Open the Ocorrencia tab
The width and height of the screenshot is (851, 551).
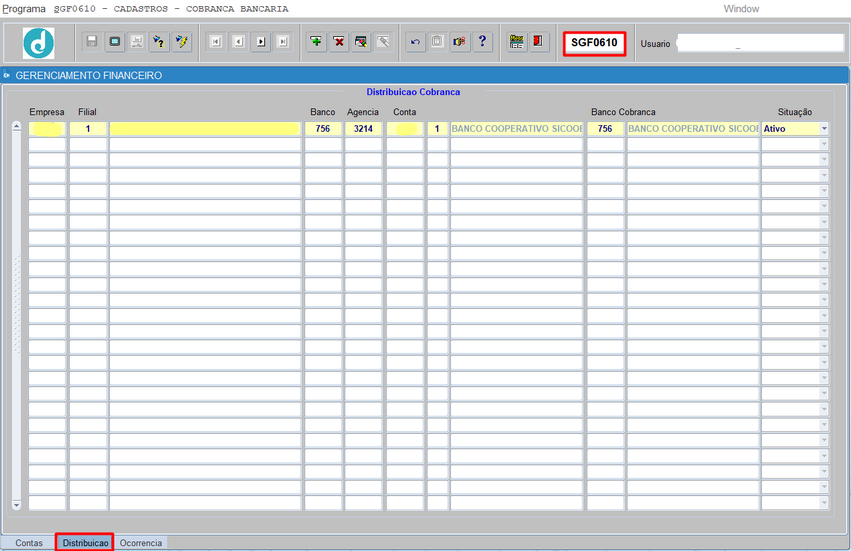[x=141, y=543]
